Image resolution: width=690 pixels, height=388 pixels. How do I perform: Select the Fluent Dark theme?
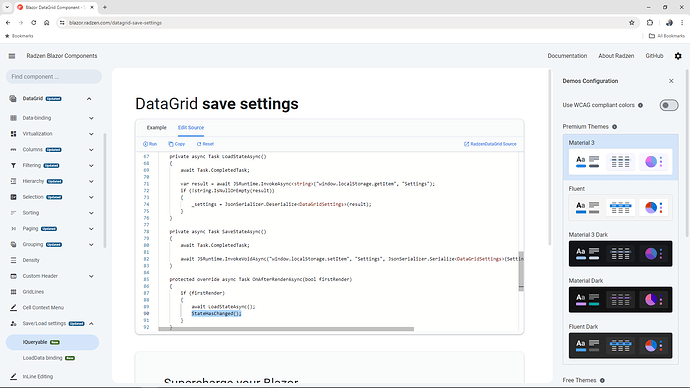620,342
